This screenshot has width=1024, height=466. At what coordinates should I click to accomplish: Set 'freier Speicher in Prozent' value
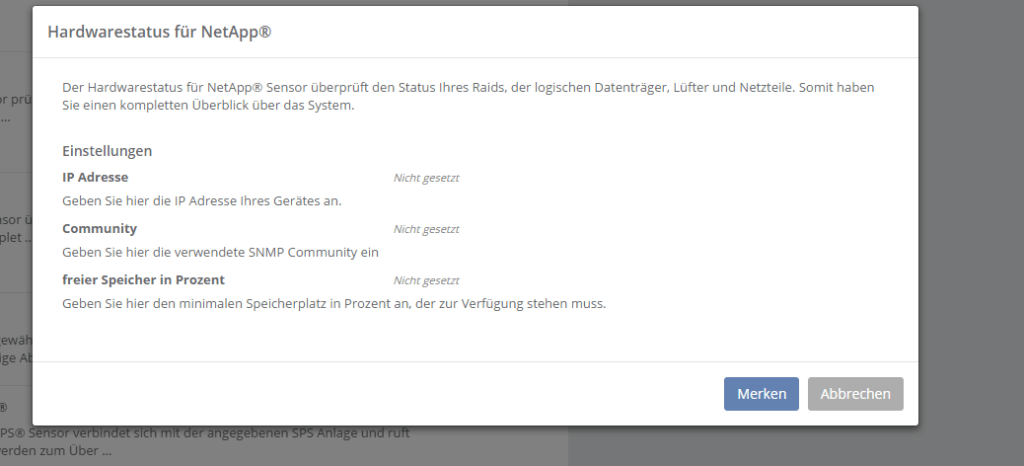[426, 281]
